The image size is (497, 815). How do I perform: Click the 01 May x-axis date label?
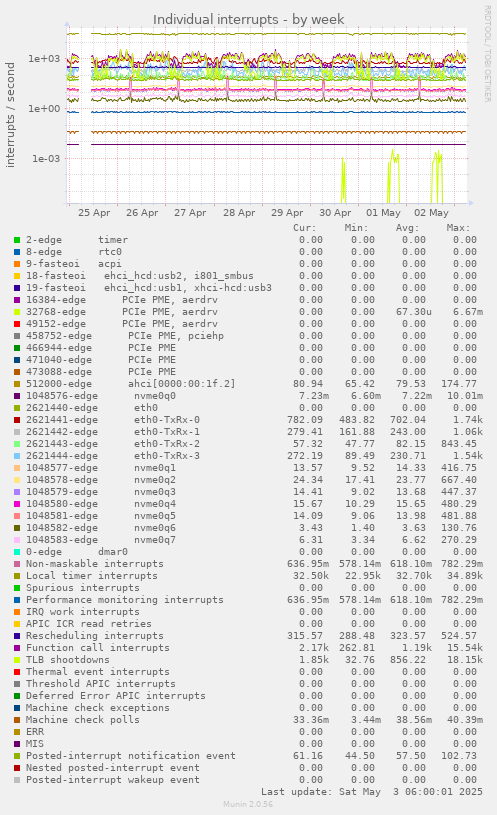pos(383,213)
